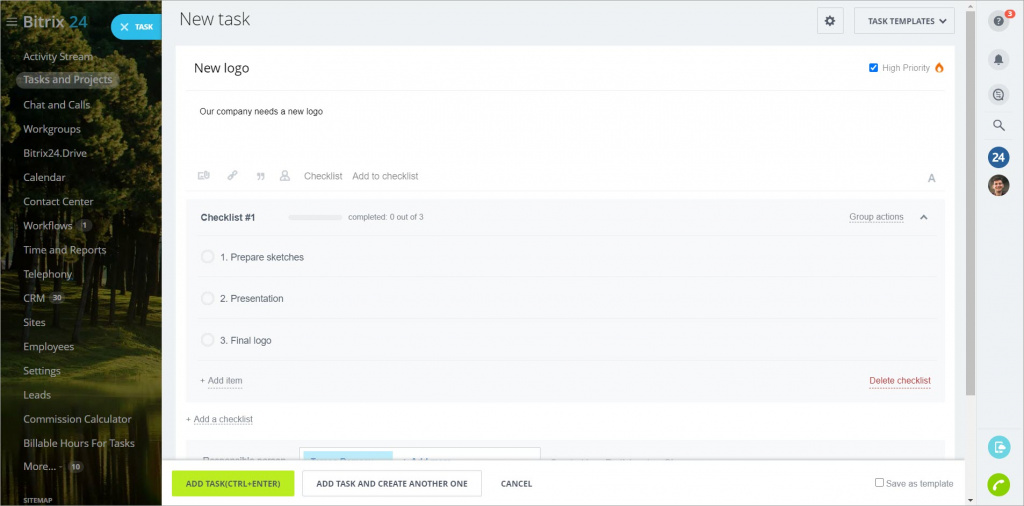This screenshot has height=506, width=1024.
Task: Open the notifications bell
Action: pyautogui.click(x=998, y=60)
